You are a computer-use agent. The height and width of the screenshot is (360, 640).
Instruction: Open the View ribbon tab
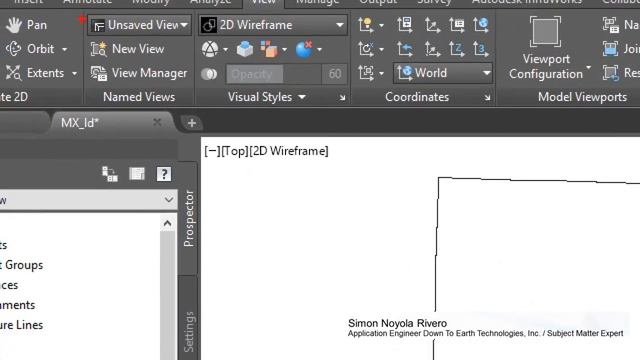(x=264, y=2)
